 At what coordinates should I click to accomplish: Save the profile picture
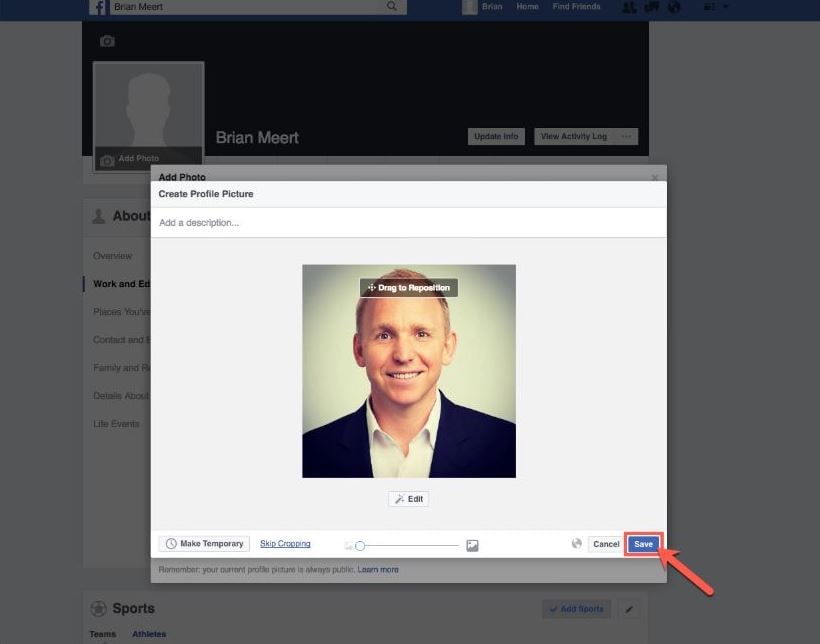click(x=643, y=544)
